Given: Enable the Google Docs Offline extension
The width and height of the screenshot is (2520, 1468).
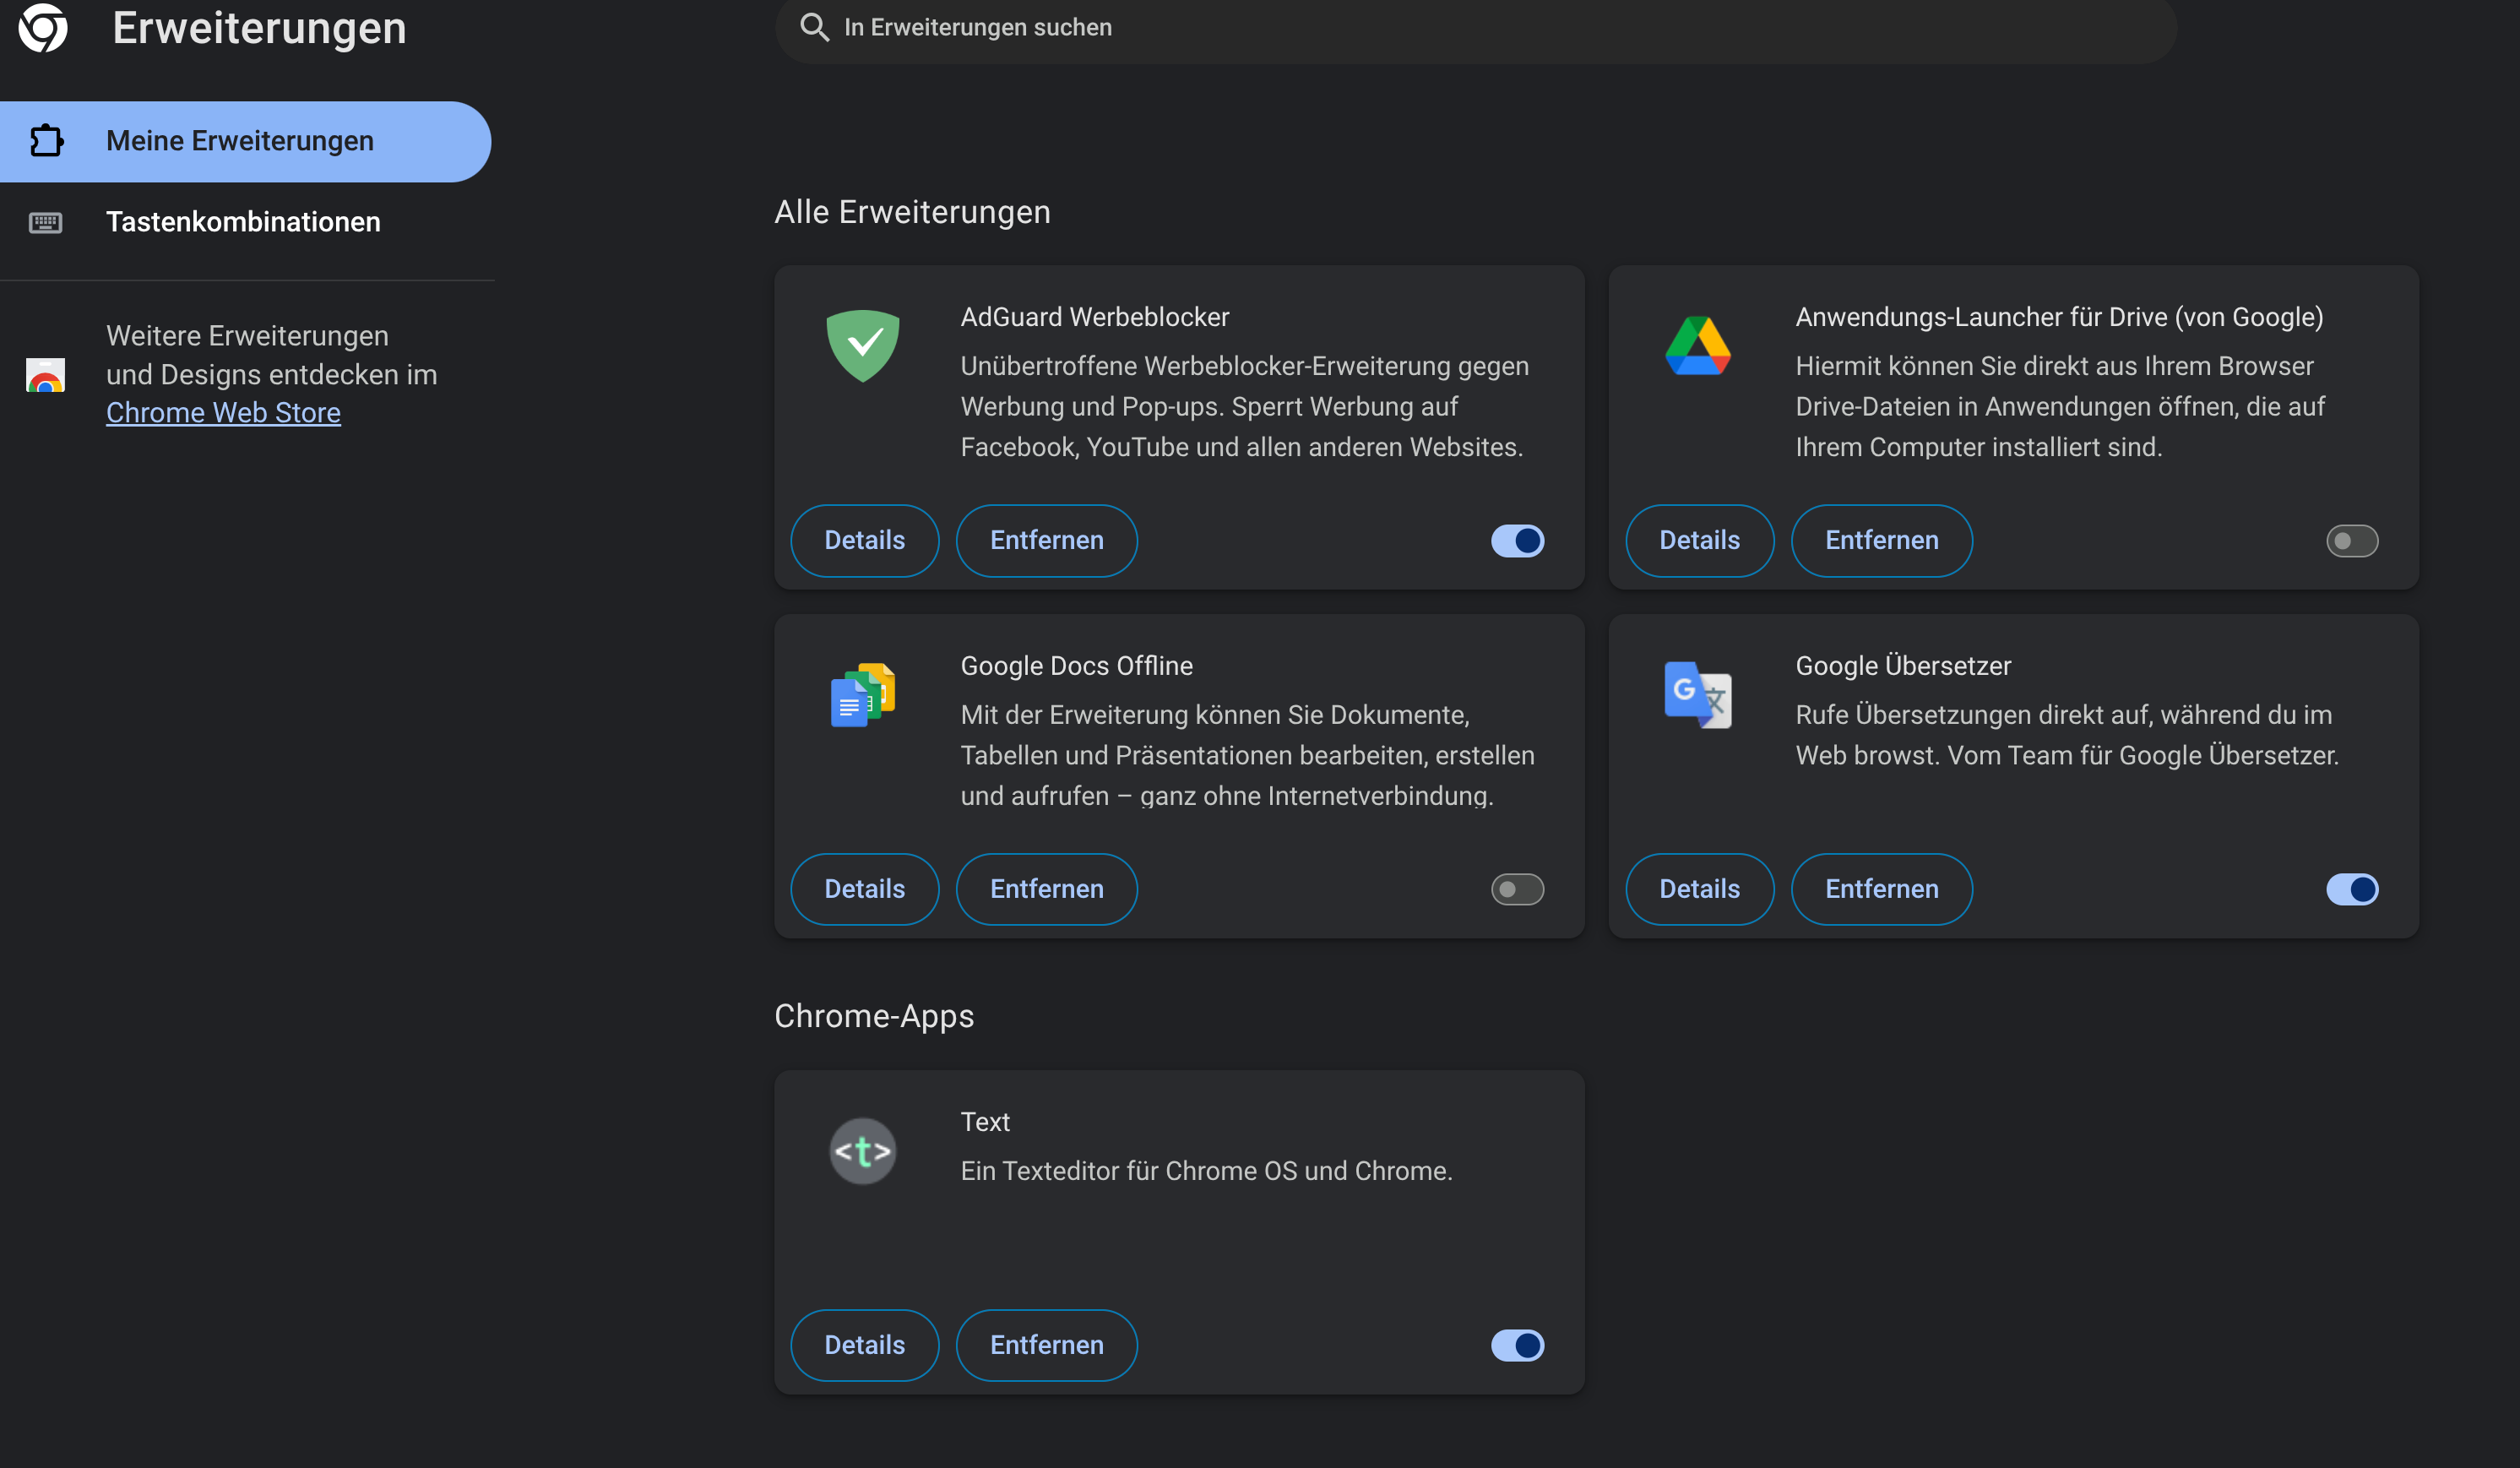Looking at the screenshot, I should [x=1517, y=889].
